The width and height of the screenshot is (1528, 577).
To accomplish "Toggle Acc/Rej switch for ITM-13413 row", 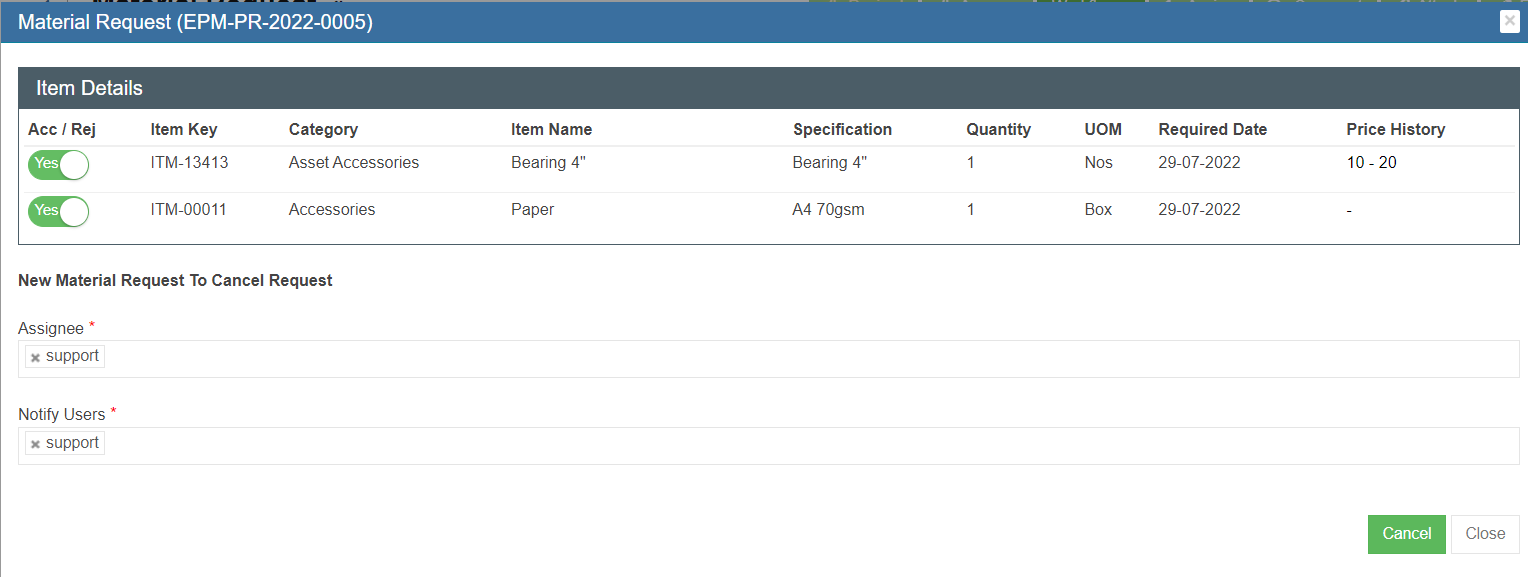I will point(58,164).
